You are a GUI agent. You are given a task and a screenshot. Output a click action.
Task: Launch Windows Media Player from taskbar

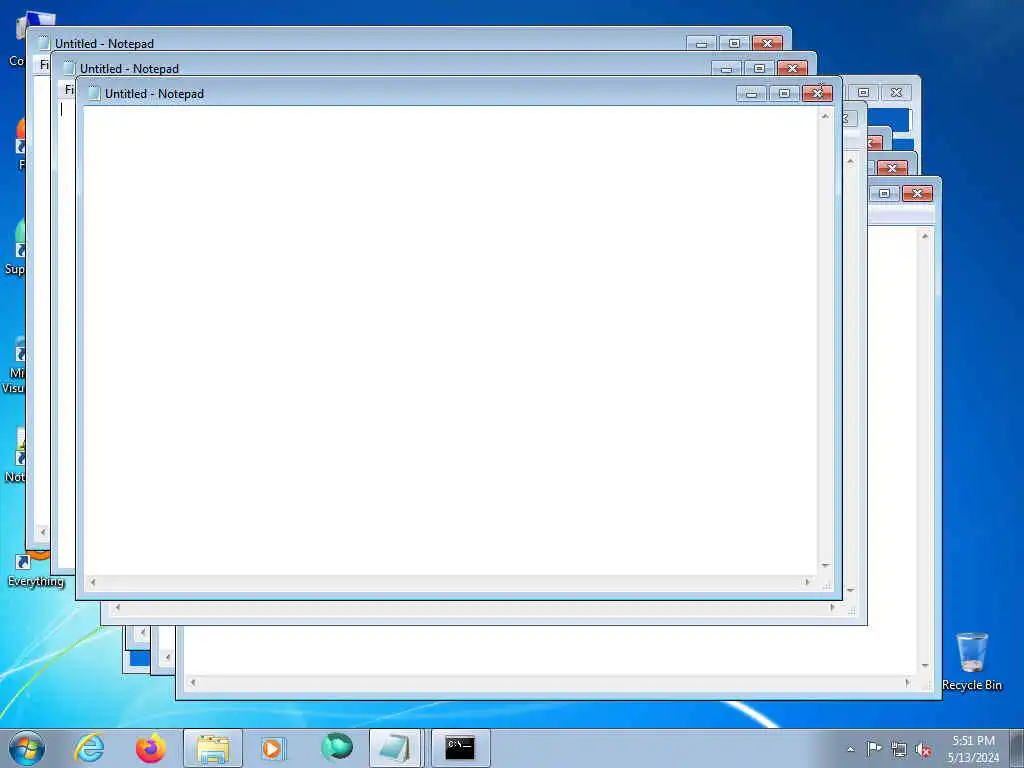click(x=273, y=748)
